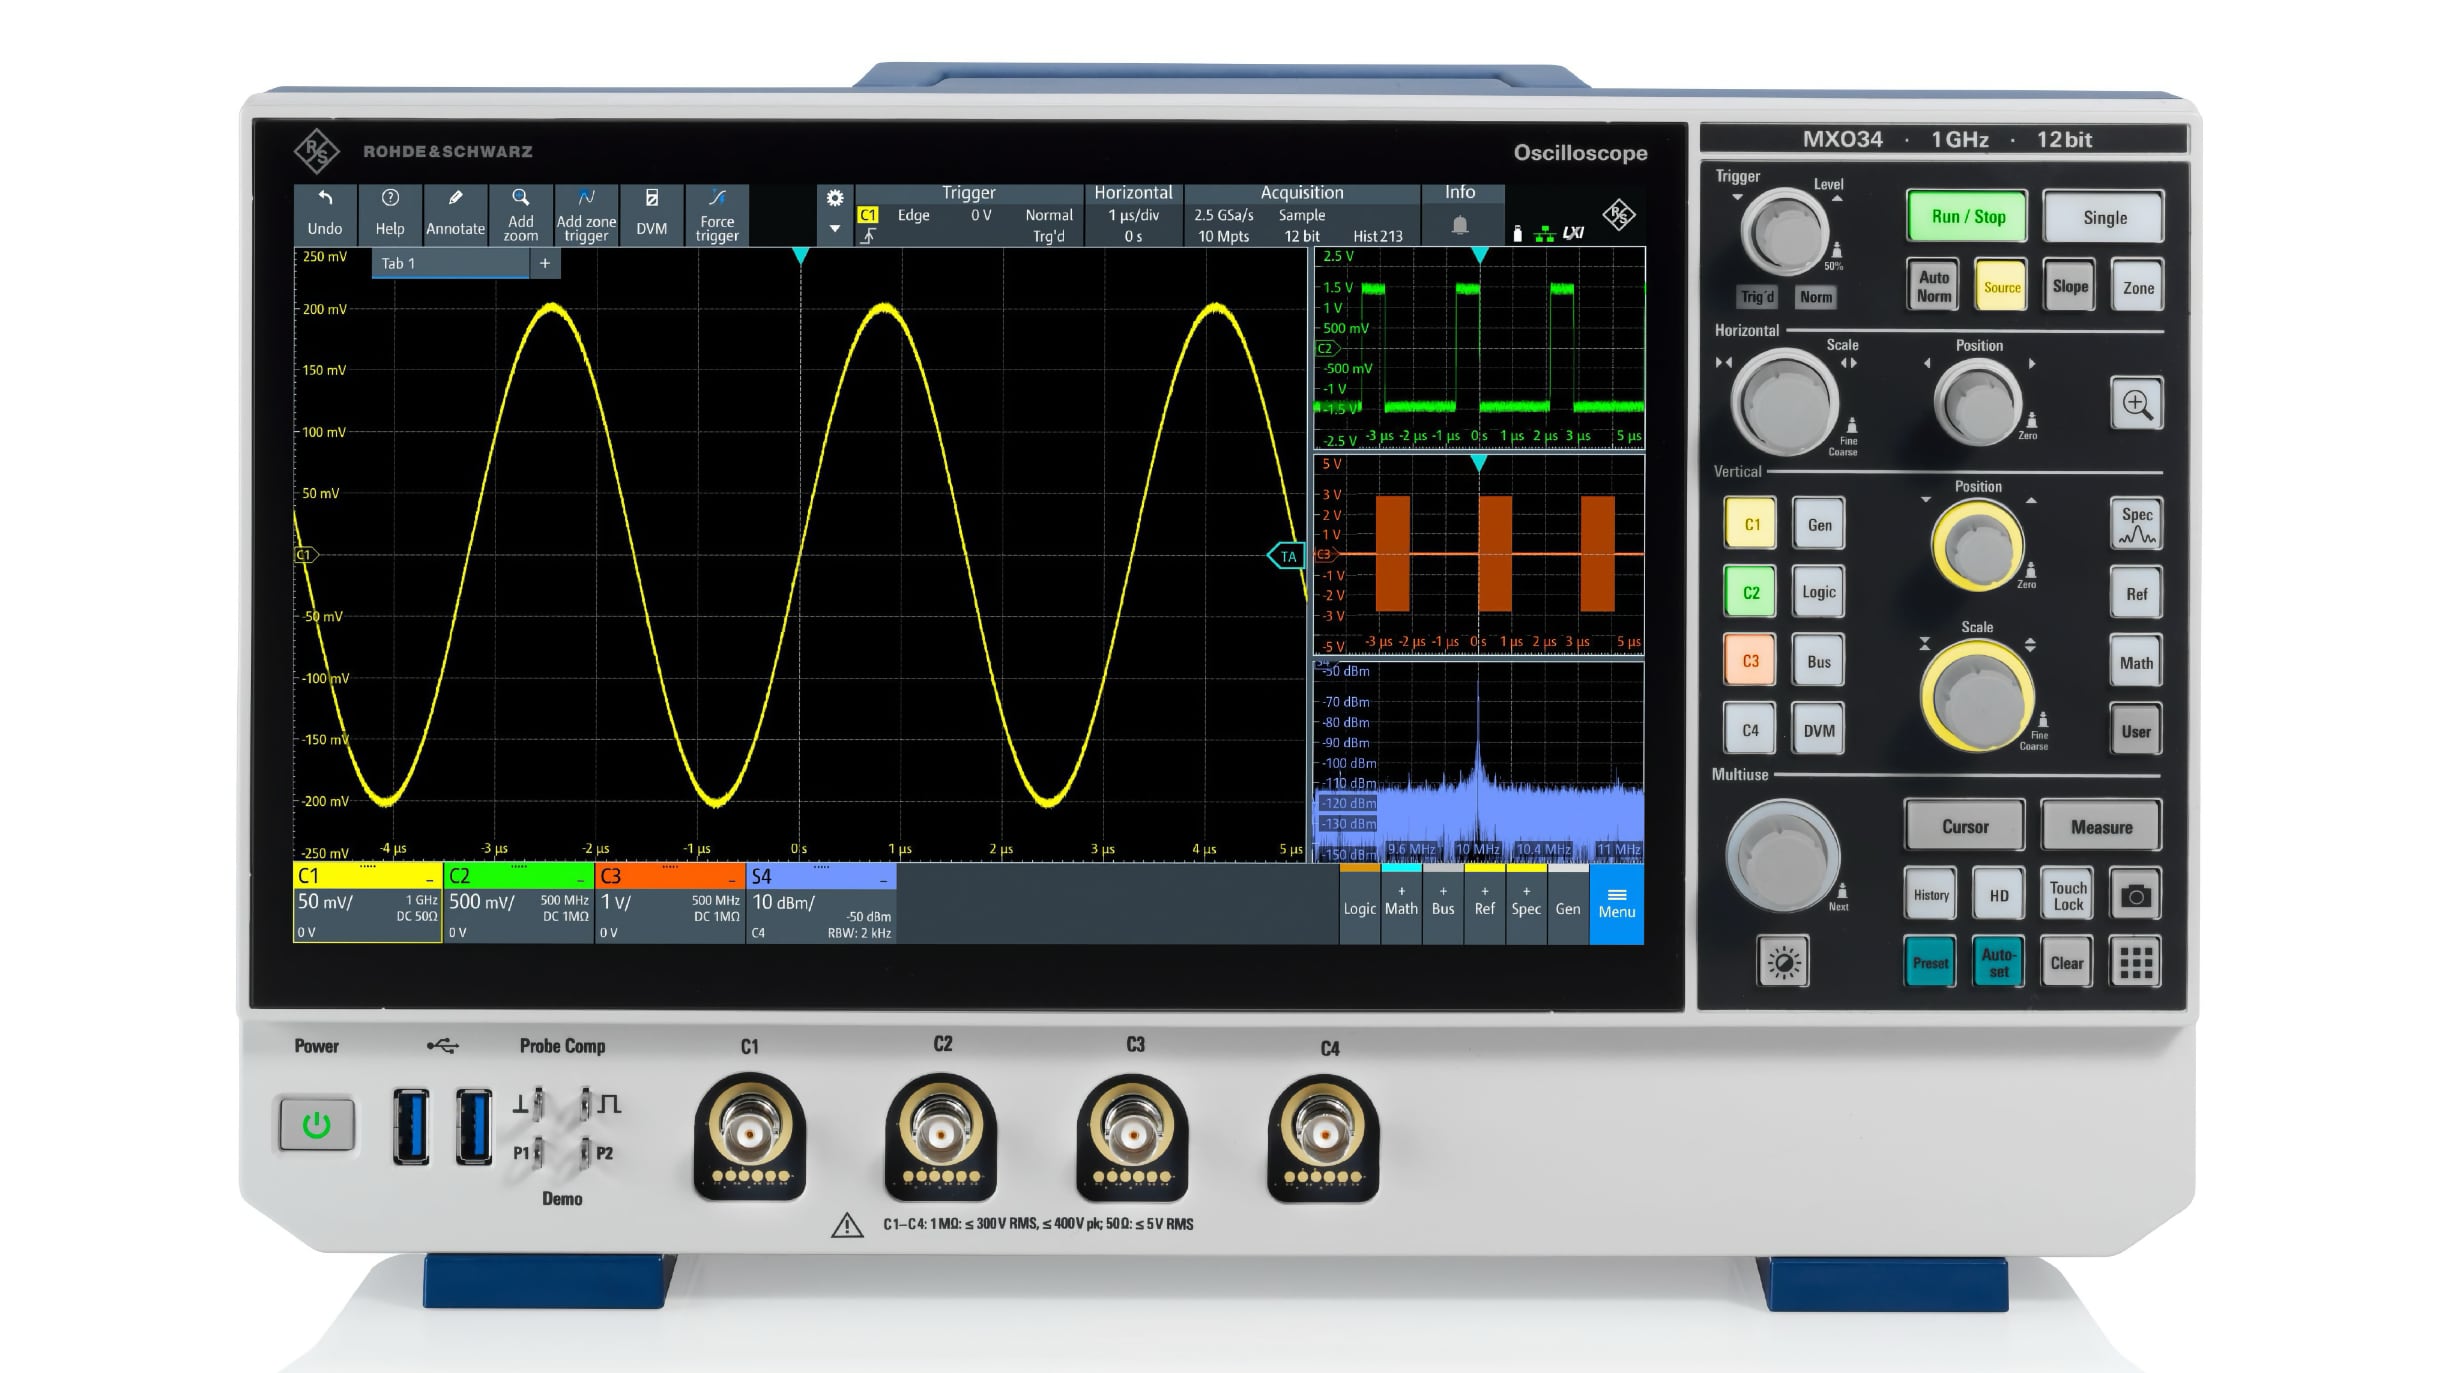Click the Force trigger icon
This screenshot has width=2440, height=1373.
click(x=717, y=214)
